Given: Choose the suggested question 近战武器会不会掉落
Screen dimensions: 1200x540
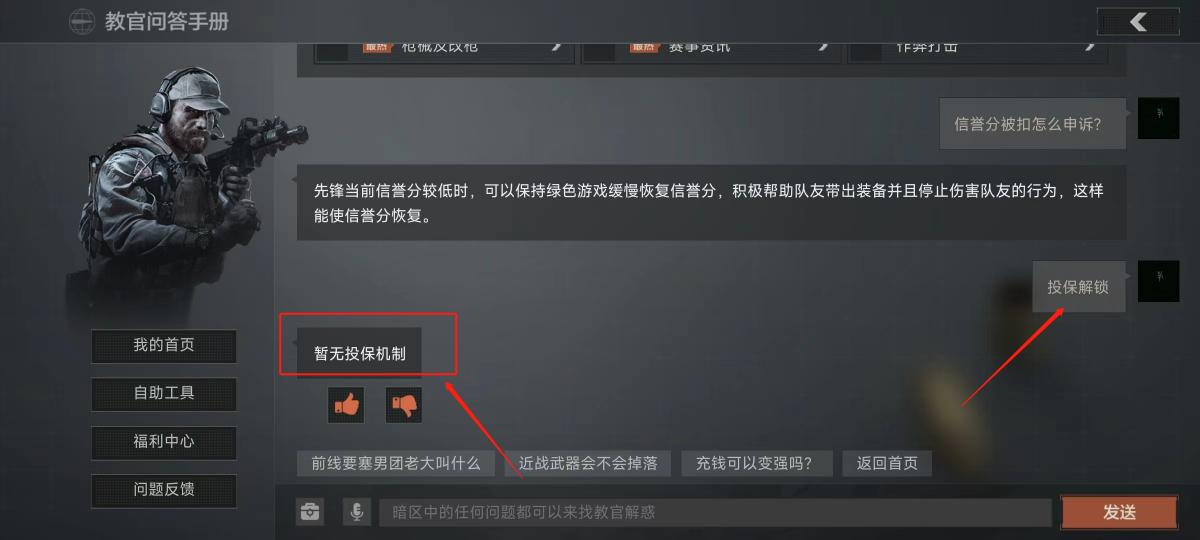Looking at the screenshot, I should [x=588, y=464].
